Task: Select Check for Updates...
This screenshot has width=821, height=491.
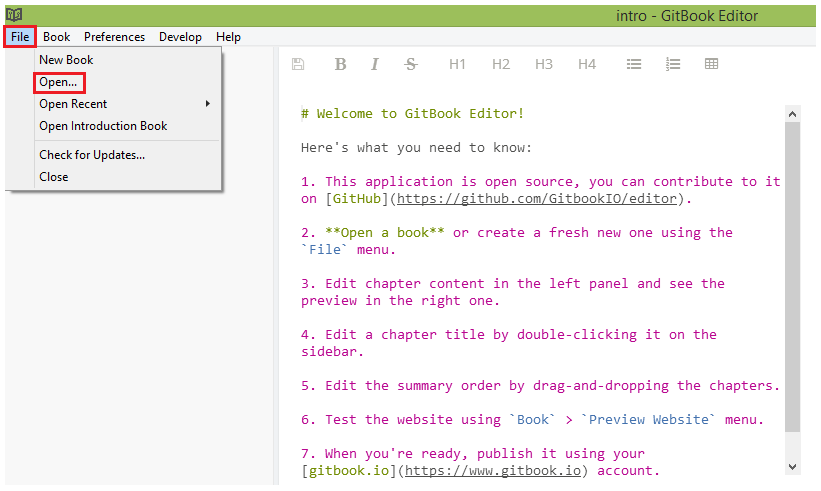Action: click(x=128, y=155)
